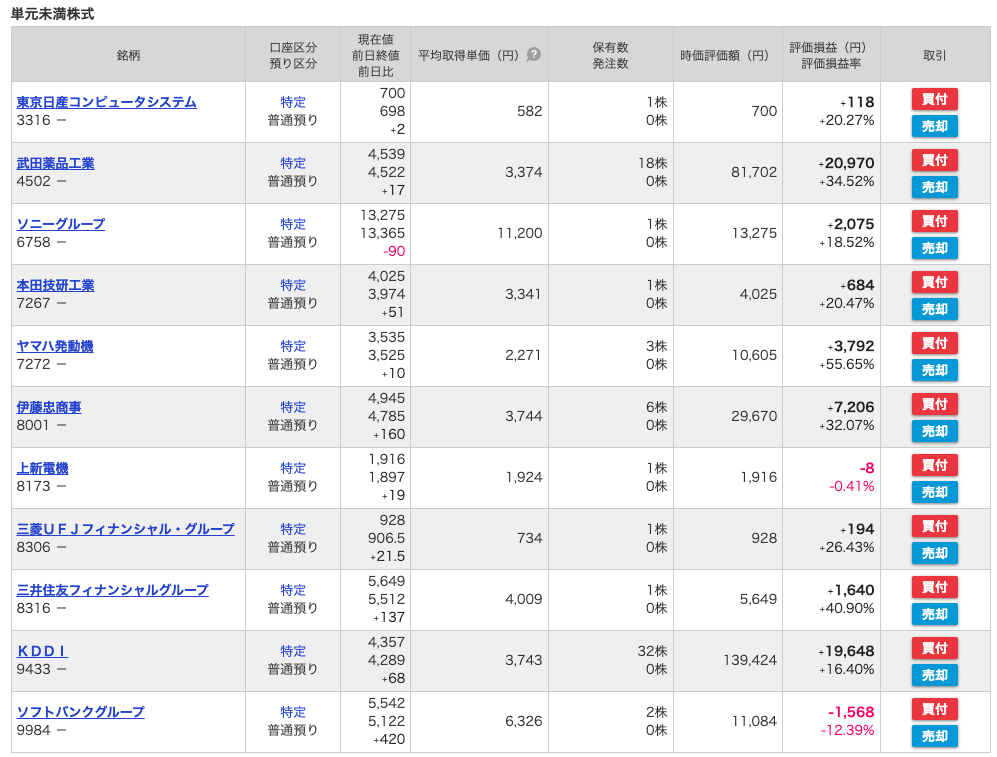Viewport: 997px width, 757px height.
Task: Click the help icon beside 平均取得単価
Action: point(534,55)
